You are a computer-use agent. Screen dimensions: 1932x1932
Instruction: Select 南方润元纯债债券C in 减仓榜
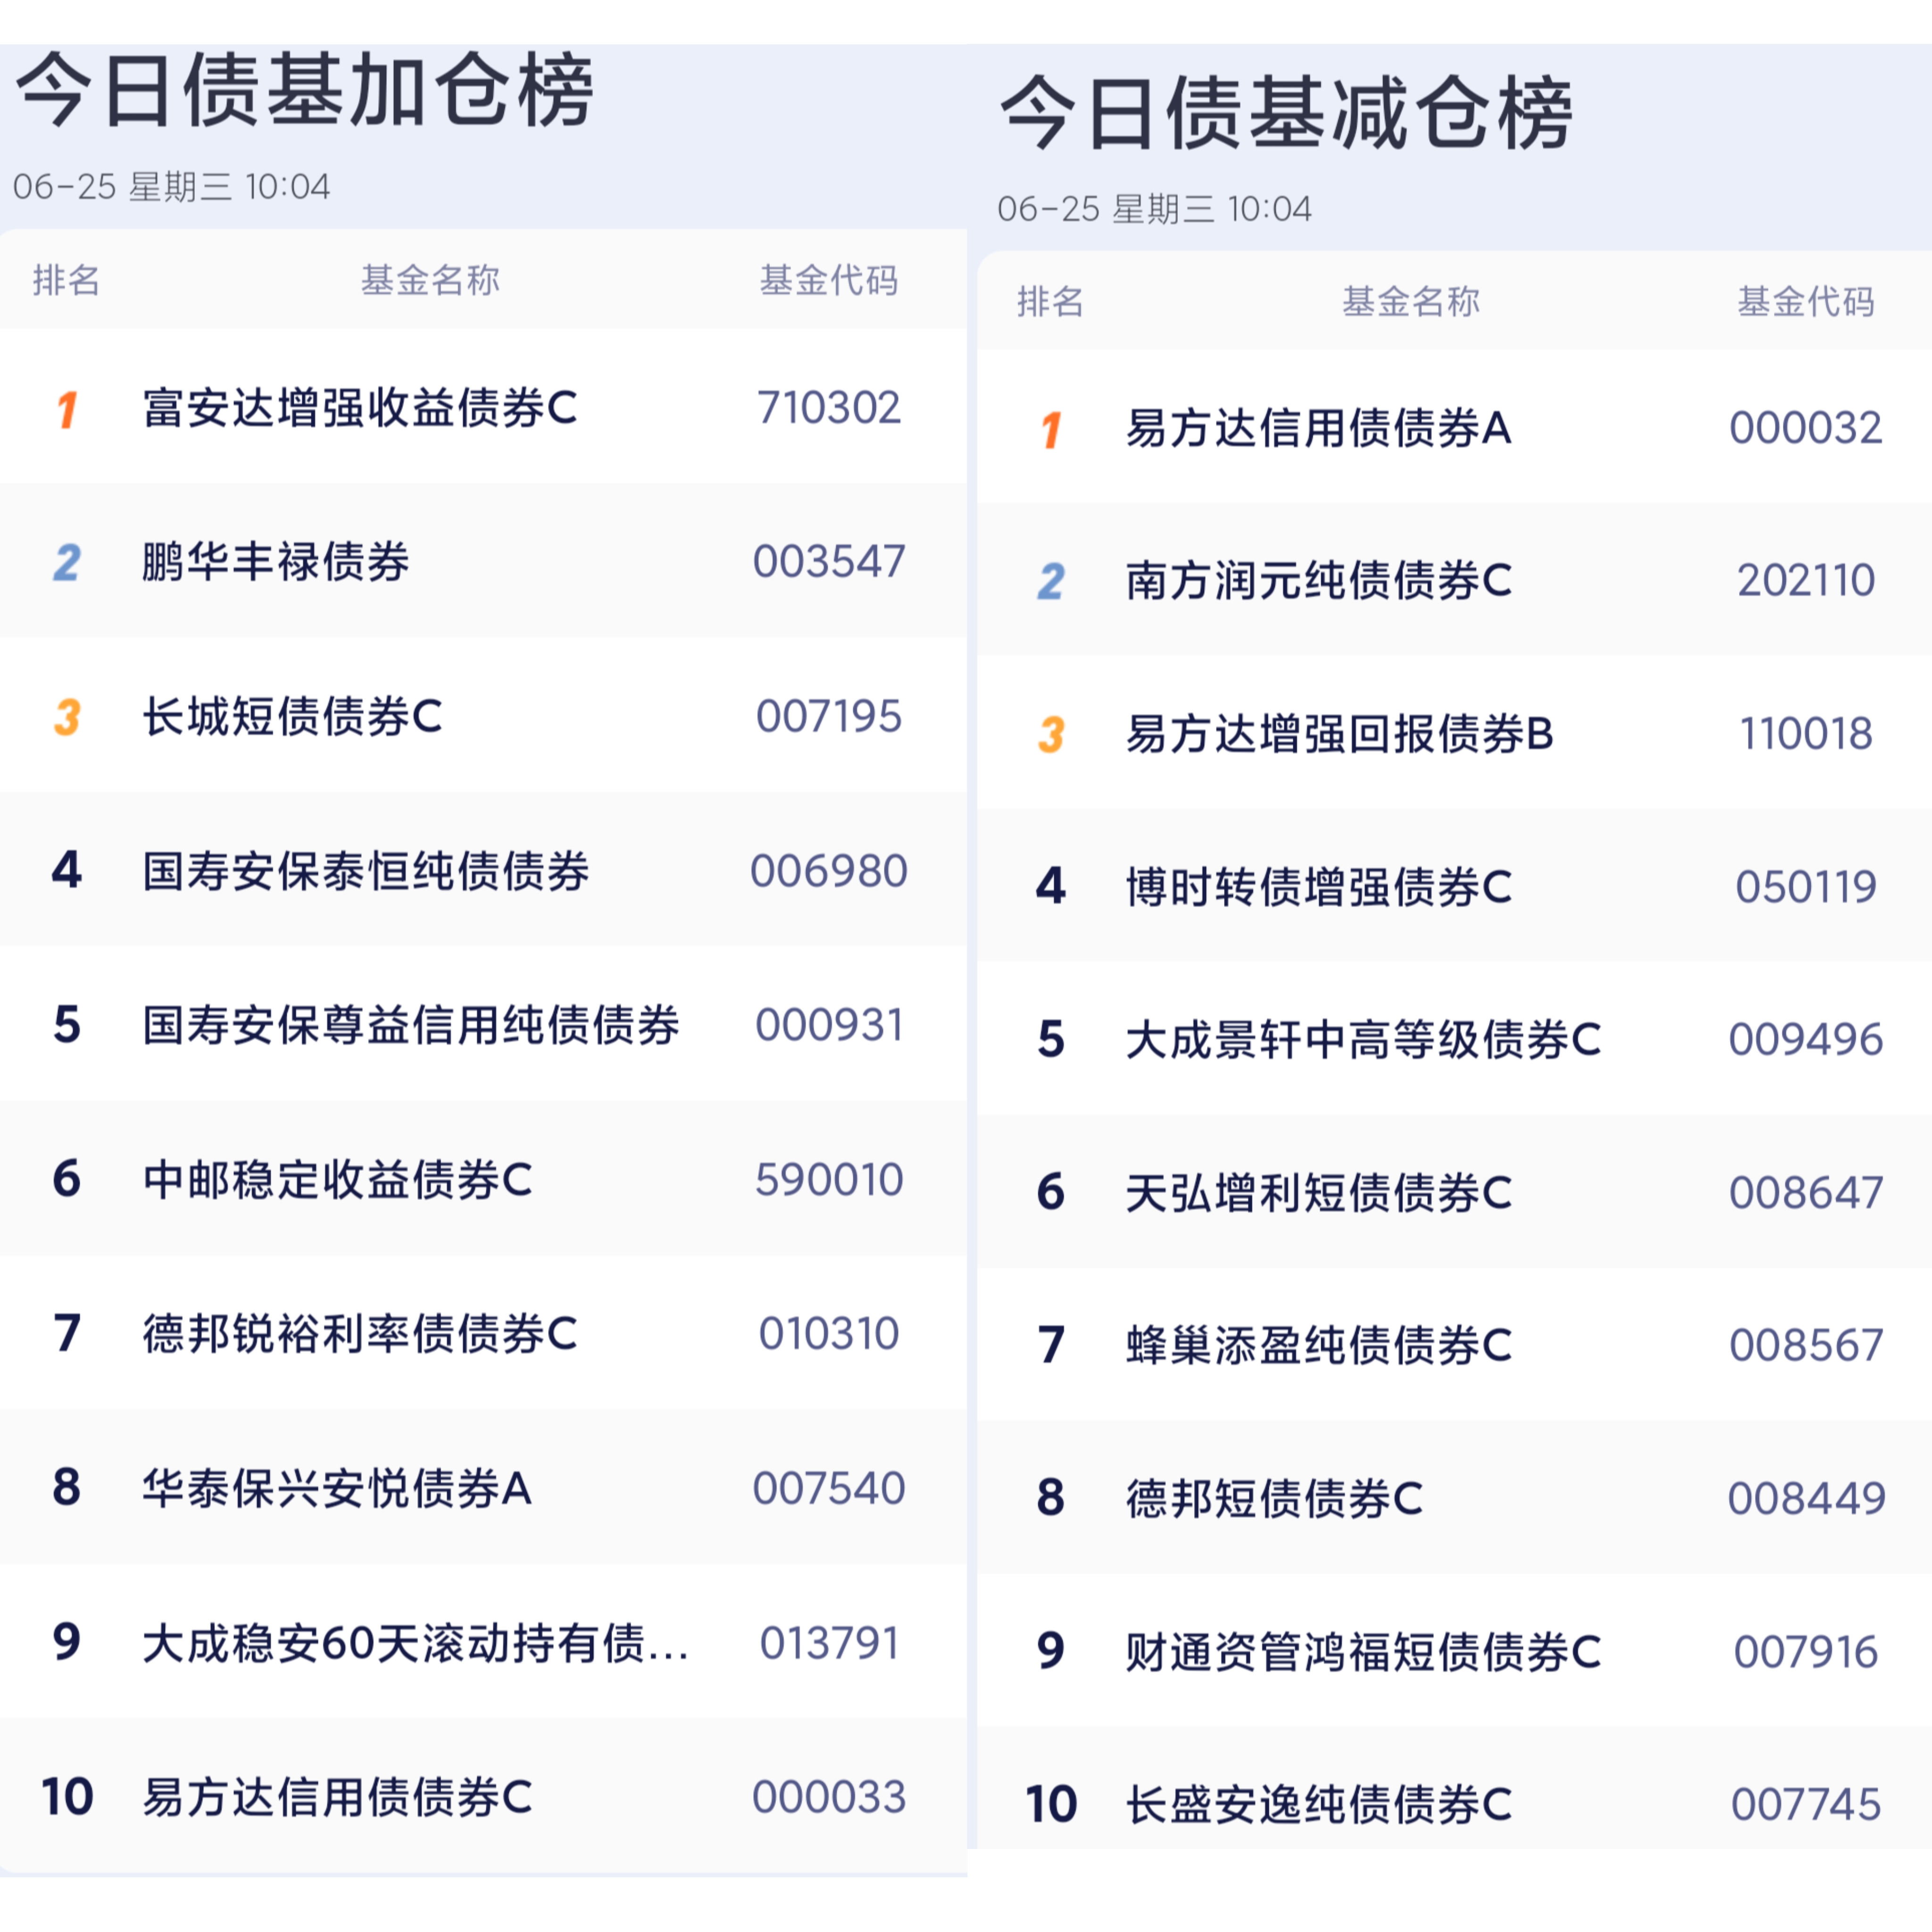[1318, 581]
